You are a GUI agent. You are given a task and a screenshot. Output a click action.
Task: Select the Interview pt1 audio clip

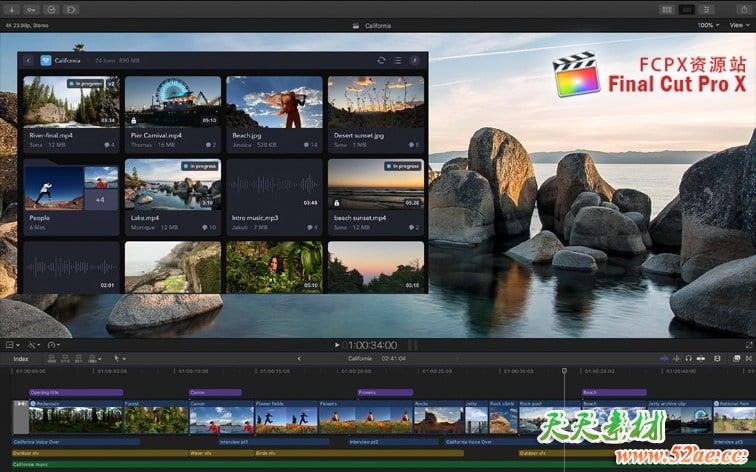coord(273,442)
